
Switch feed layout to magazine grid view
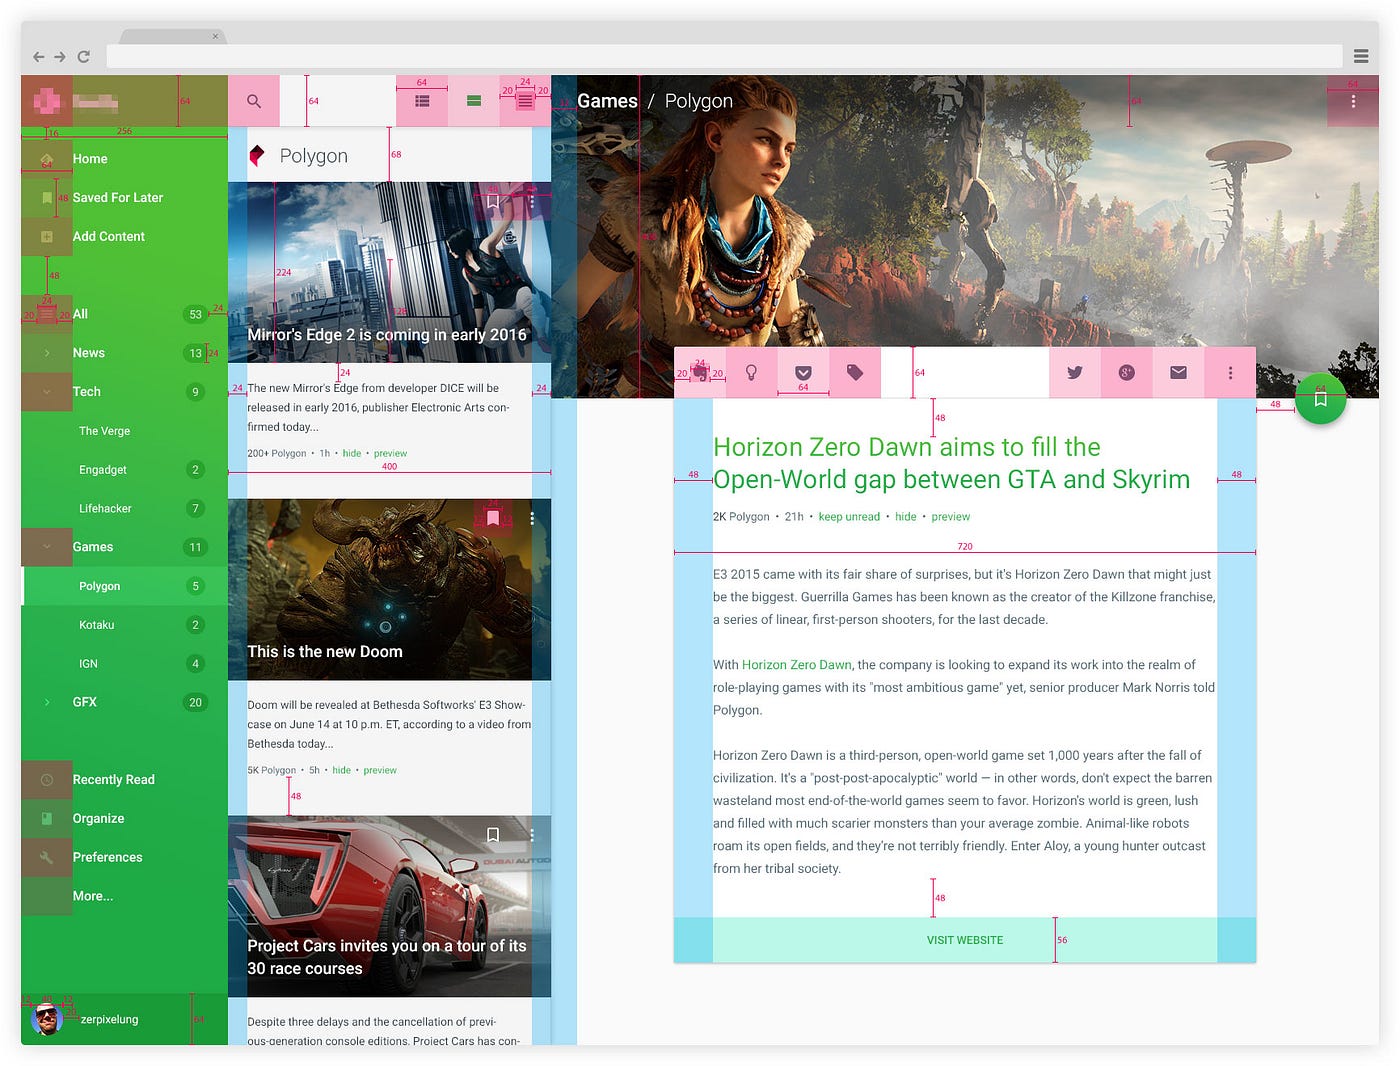click(422, 100)
